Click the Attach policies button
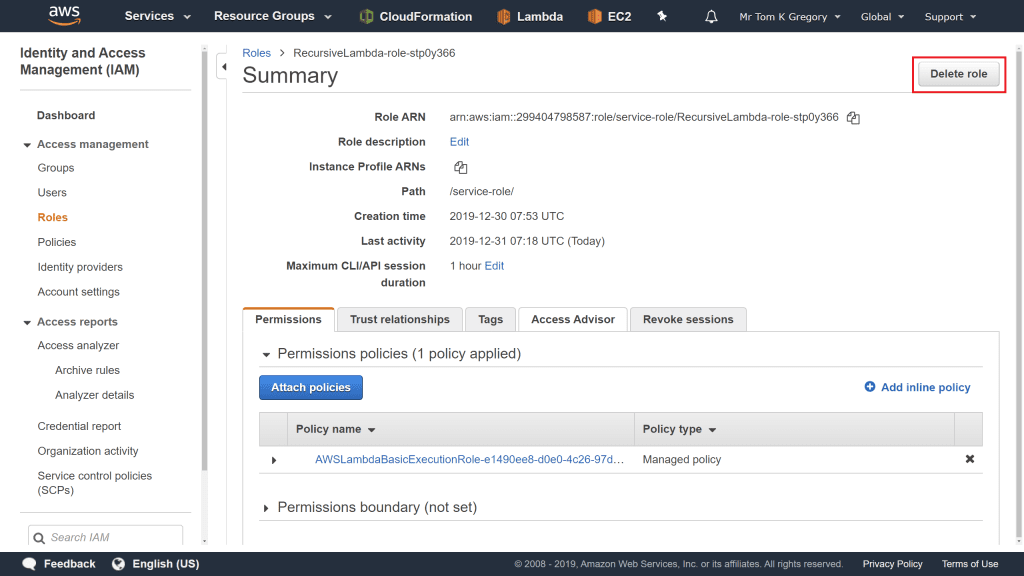The width and height of the screenshot is (1024, 576). click(310, 387)
